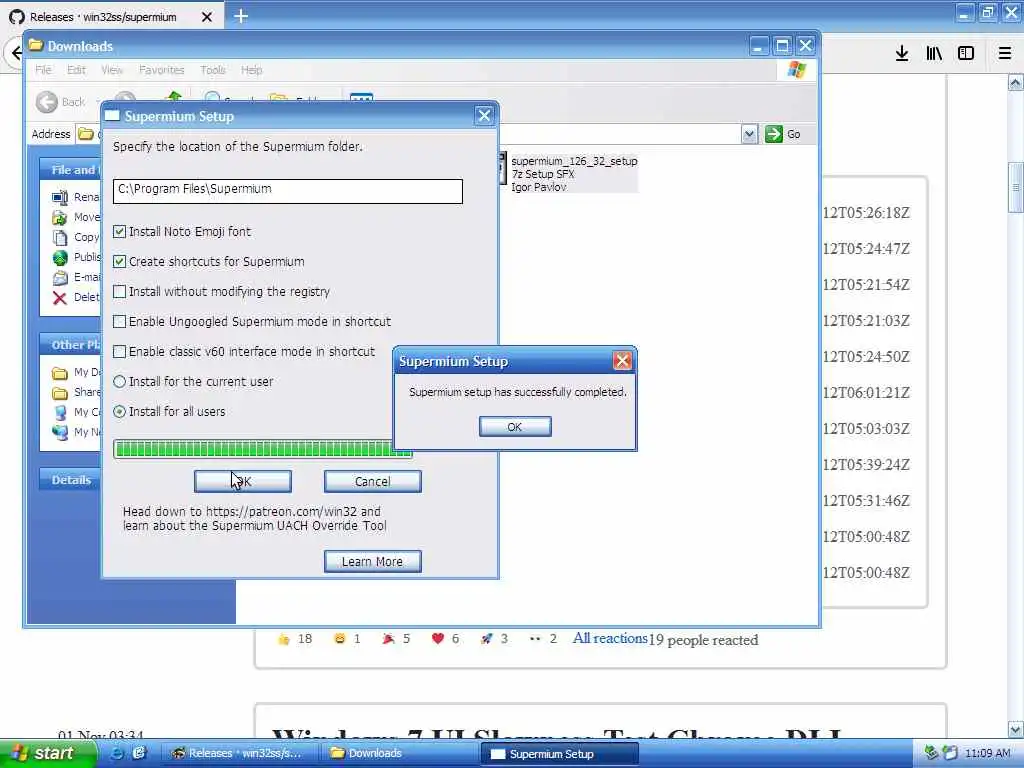Click Move this file icon in sidebar
Viewport: 1024px width, 768px height.
(x=60, y=217)
